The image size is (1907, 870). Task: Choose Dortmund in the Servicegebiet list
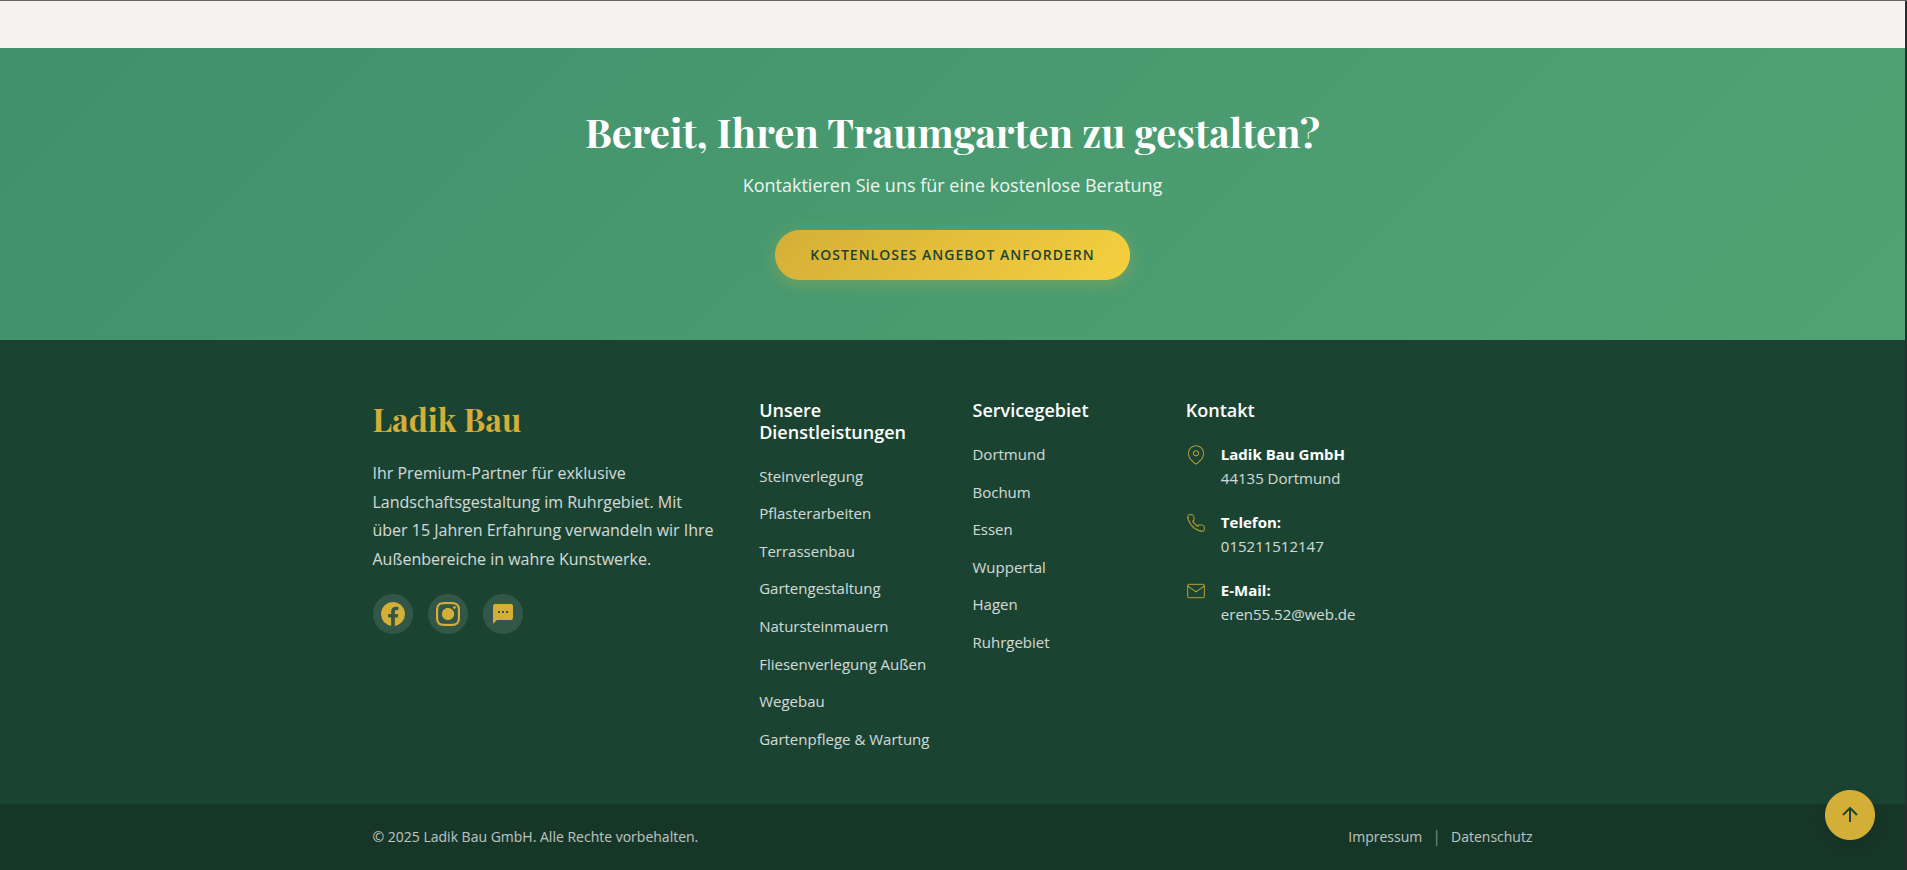pyautogui.click(x=1008, y=455)
